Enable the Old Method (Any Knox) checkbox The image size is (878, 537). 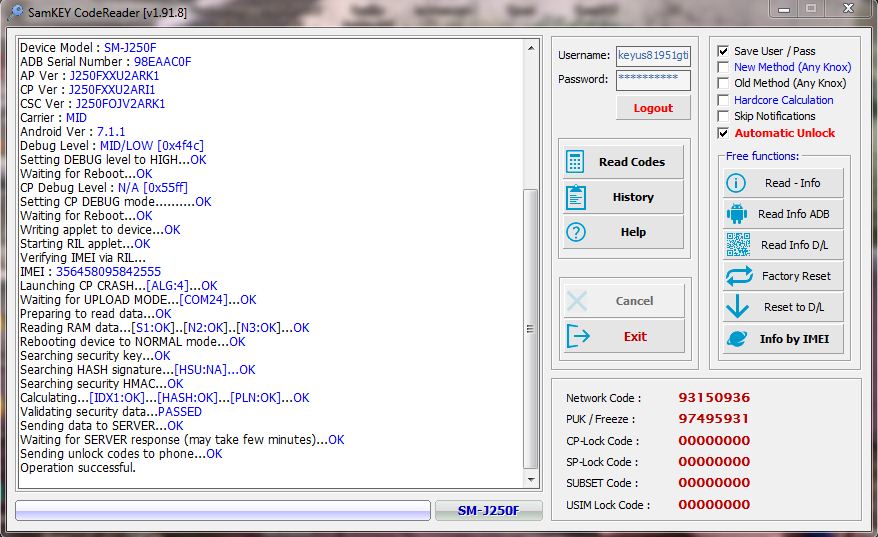click(x=723, y=83)
